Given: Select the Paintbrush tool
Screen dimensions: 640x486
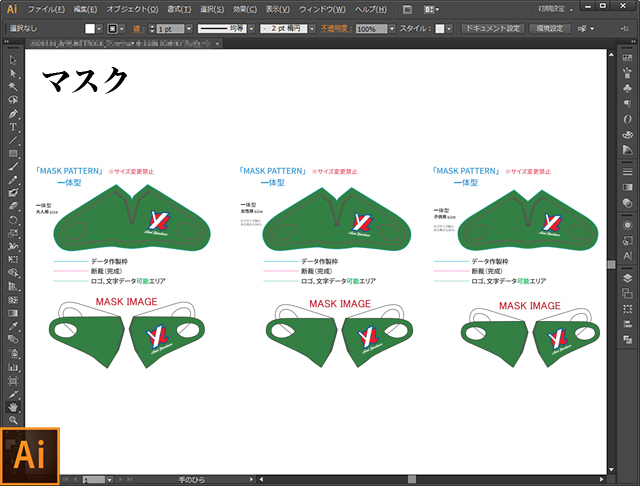Looking at the screenshot, I should [13, 166].
